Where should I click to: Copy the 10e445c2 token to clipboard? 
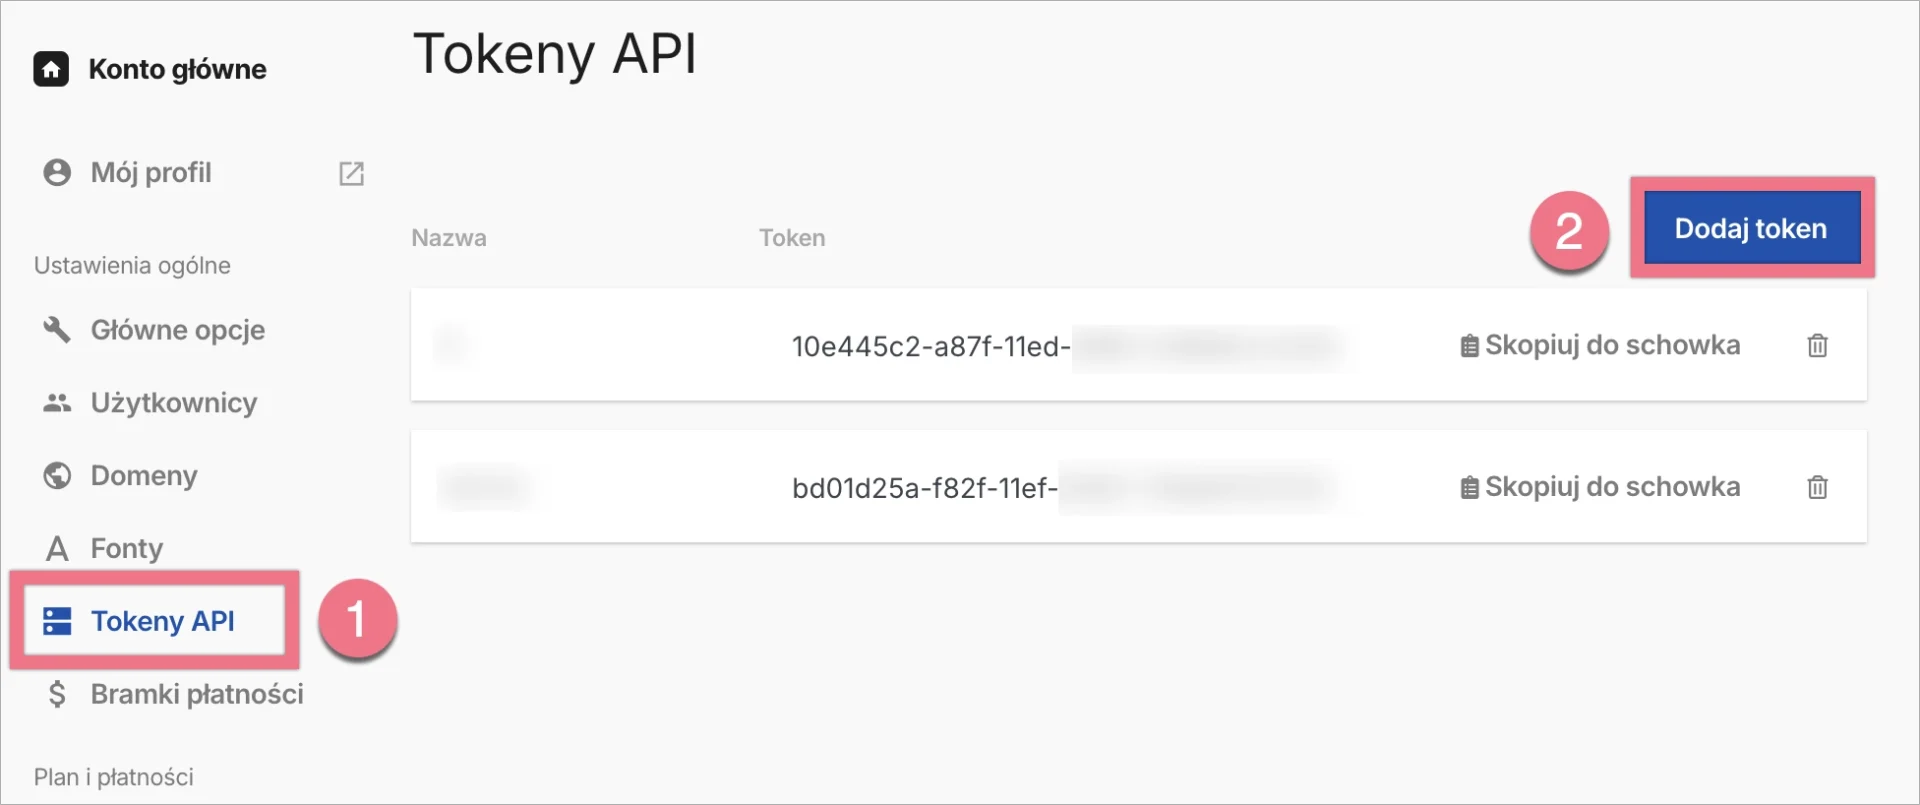click(1600, 346)
